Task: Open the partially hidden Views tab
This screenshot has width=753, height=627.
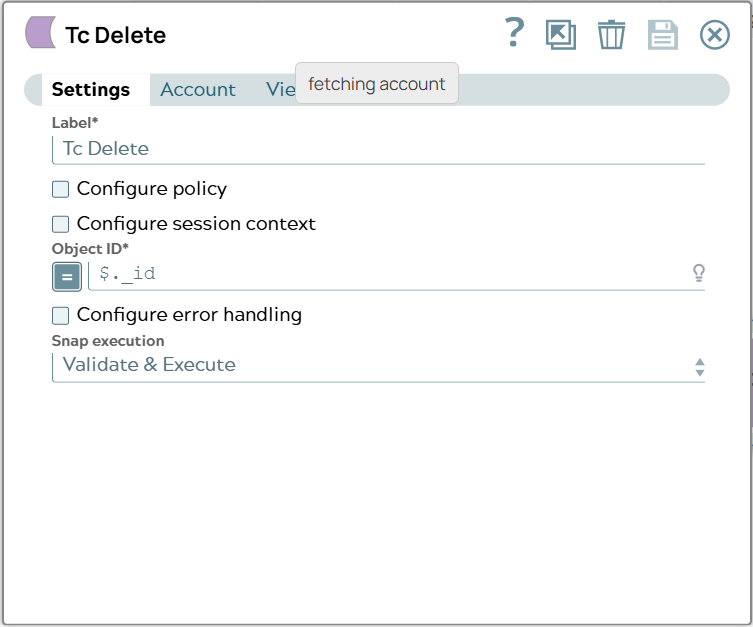Action: tap(280, 90)
